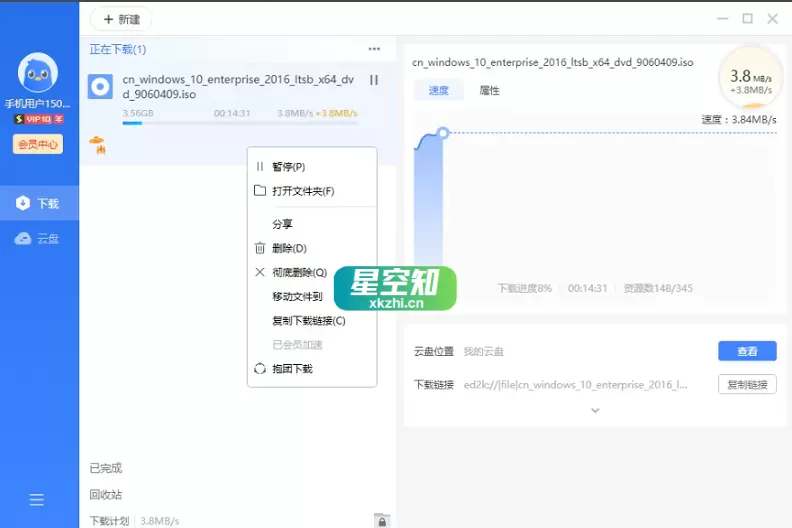The width and height of the screenshot is (792, 528).
Task: Click the 我的云盘 location text
Action: point(483,351)
